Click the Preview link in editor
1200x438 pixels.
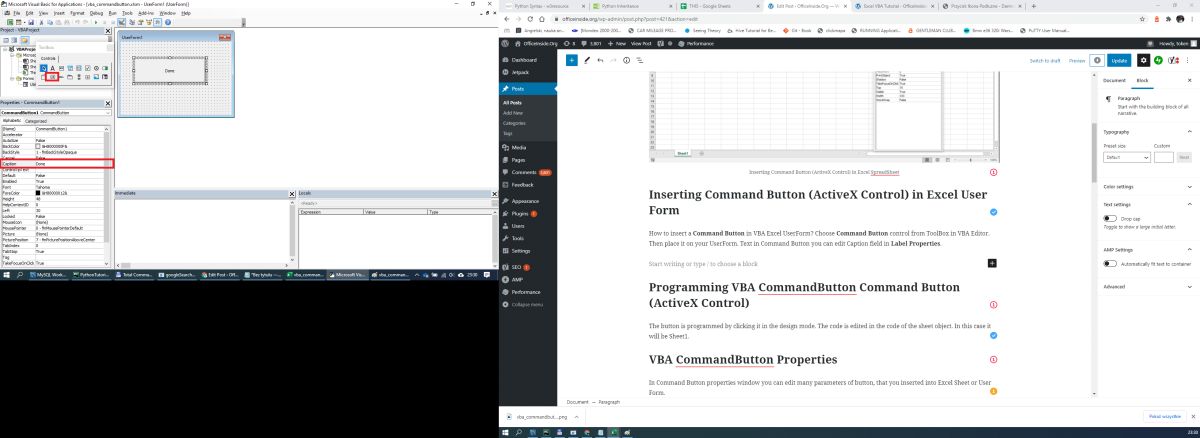click(1077, 60)
